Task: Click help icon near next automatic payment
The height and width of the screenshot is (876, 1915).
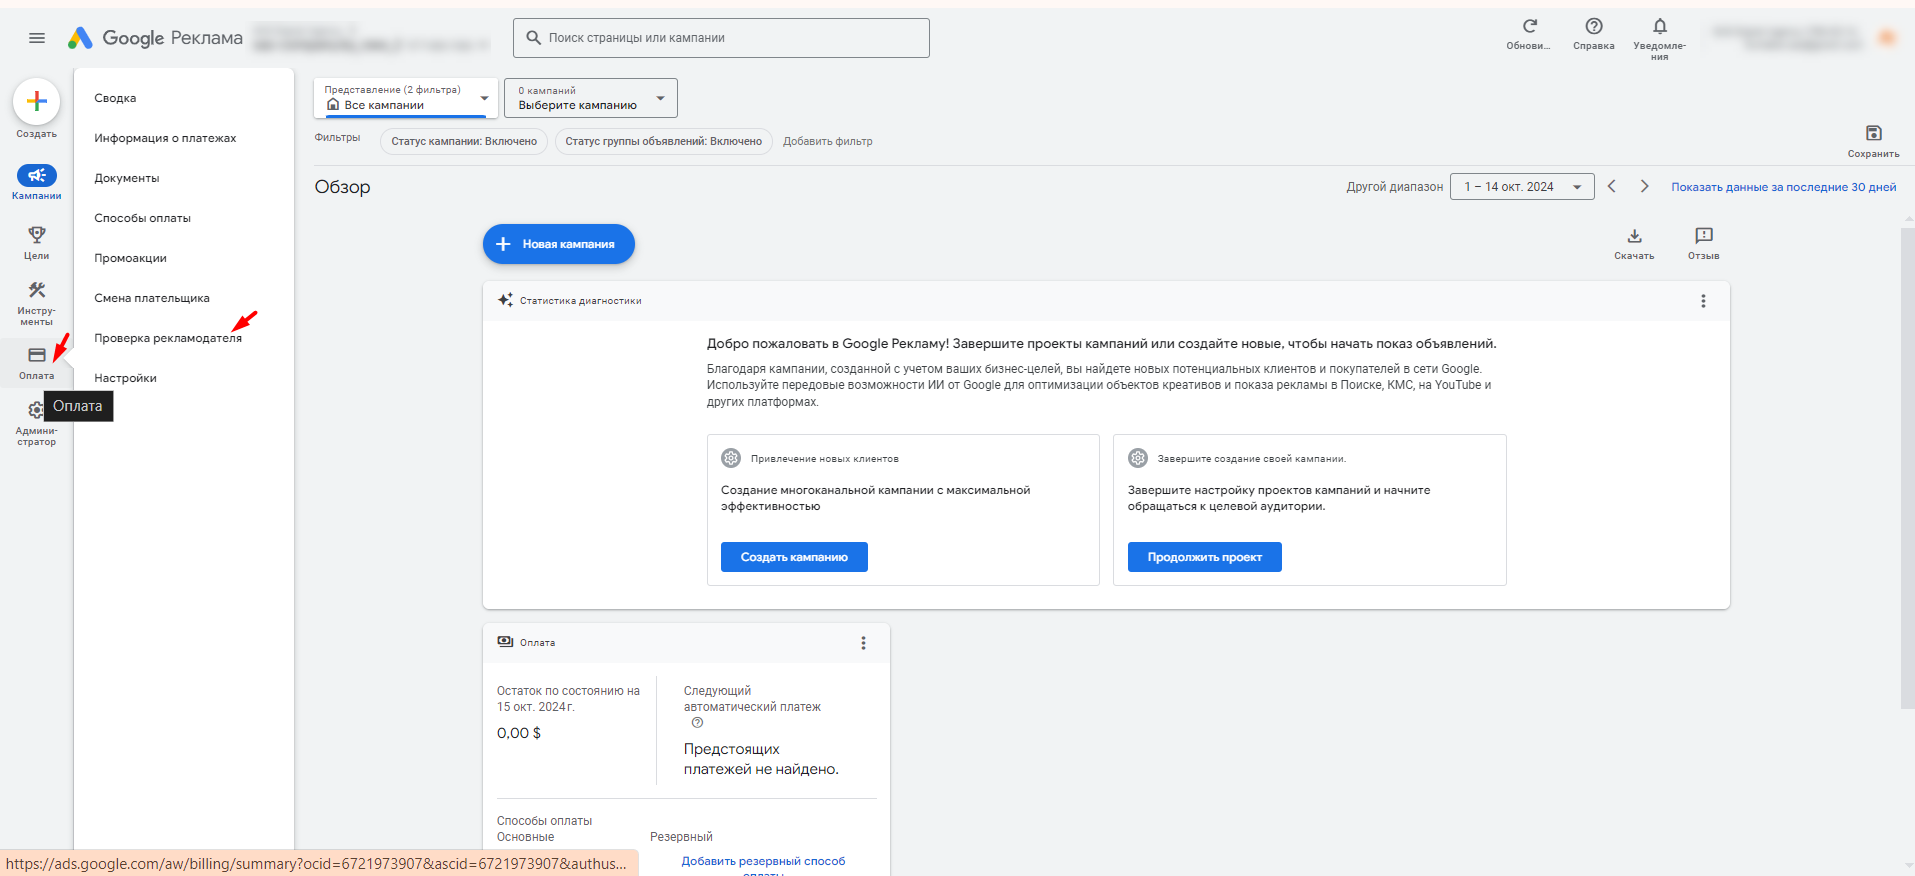Action: (697, 723)
